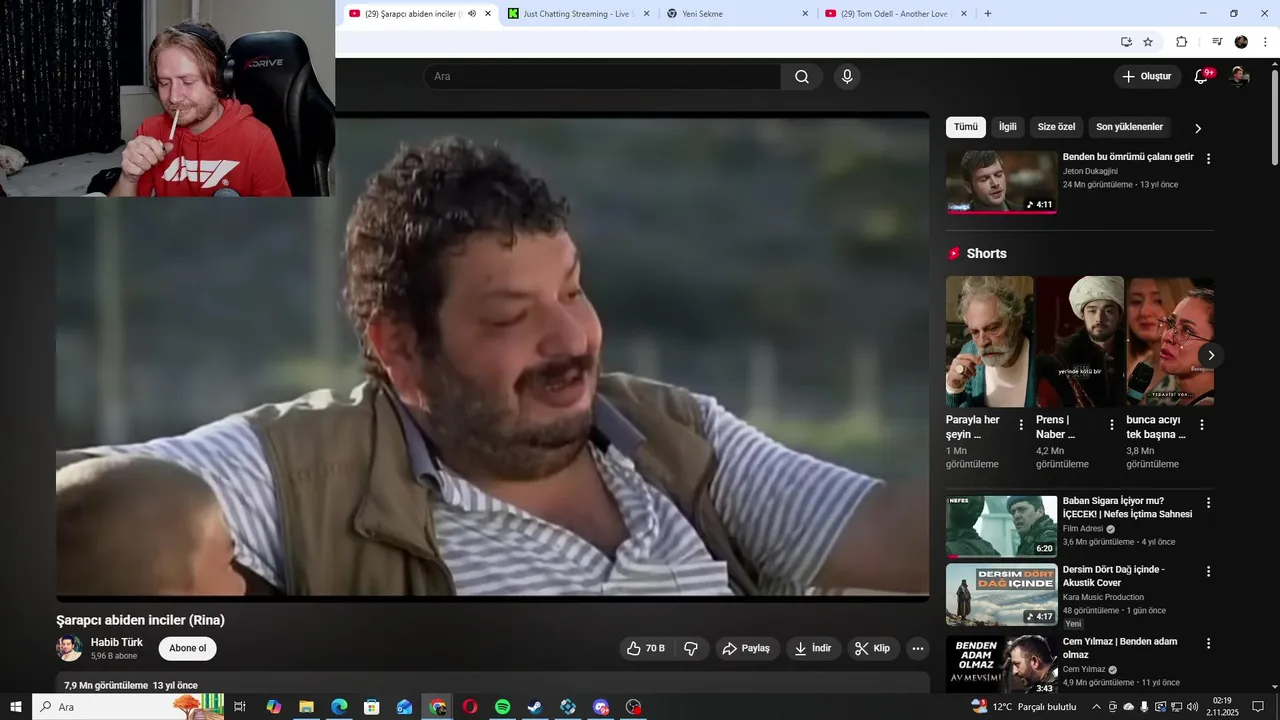
Task: Select the Size özel filter chip
Action: coord(1056,127)
